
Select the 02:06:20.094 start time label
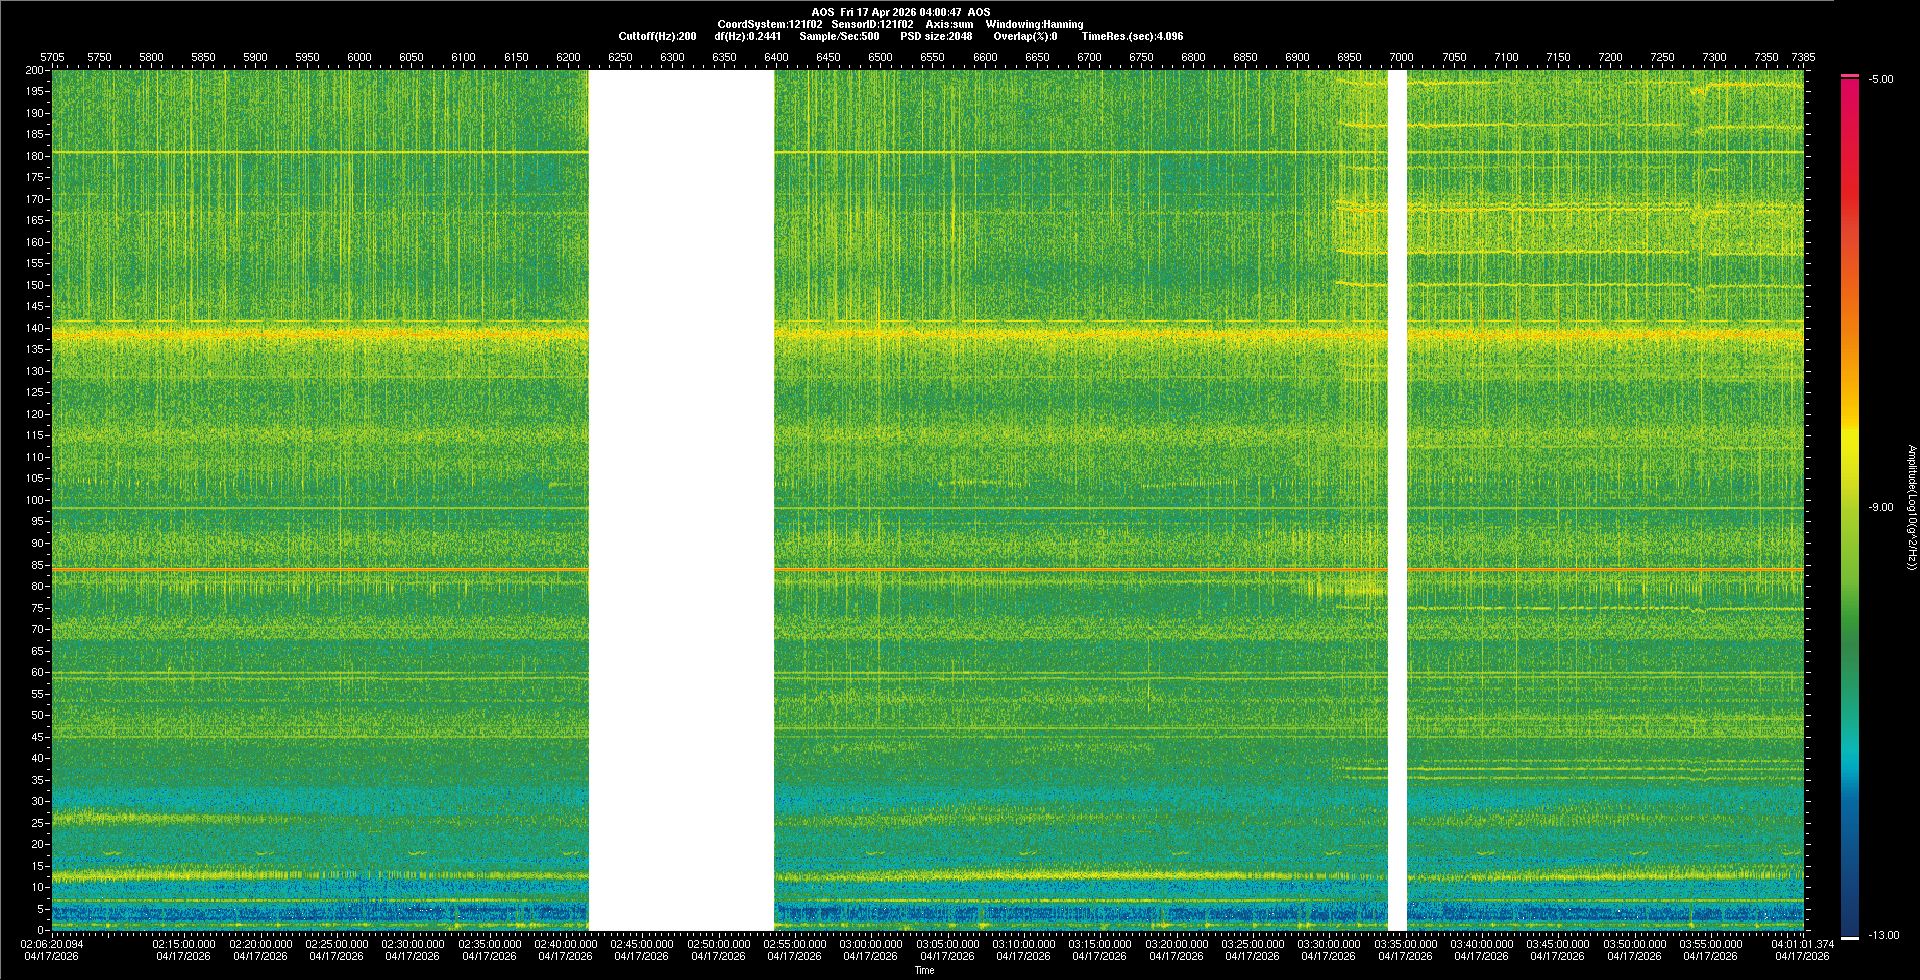tap(52, 944)
